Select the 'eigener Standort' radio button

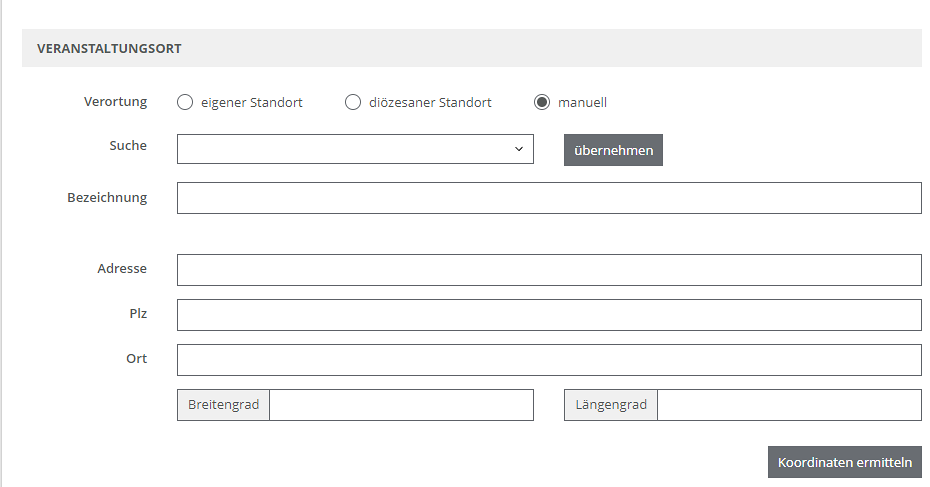coord(184,102)
